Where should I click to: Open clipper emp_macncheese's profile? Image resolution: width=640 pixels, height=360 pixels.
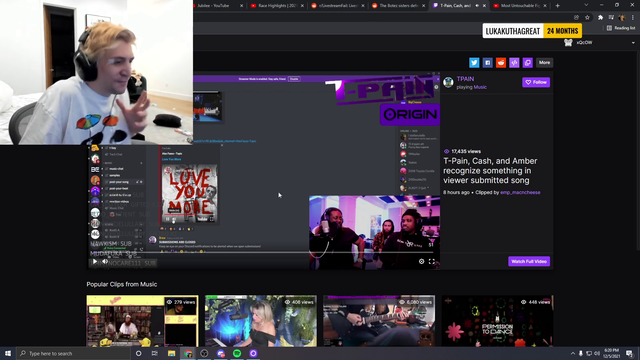(520, 192)
